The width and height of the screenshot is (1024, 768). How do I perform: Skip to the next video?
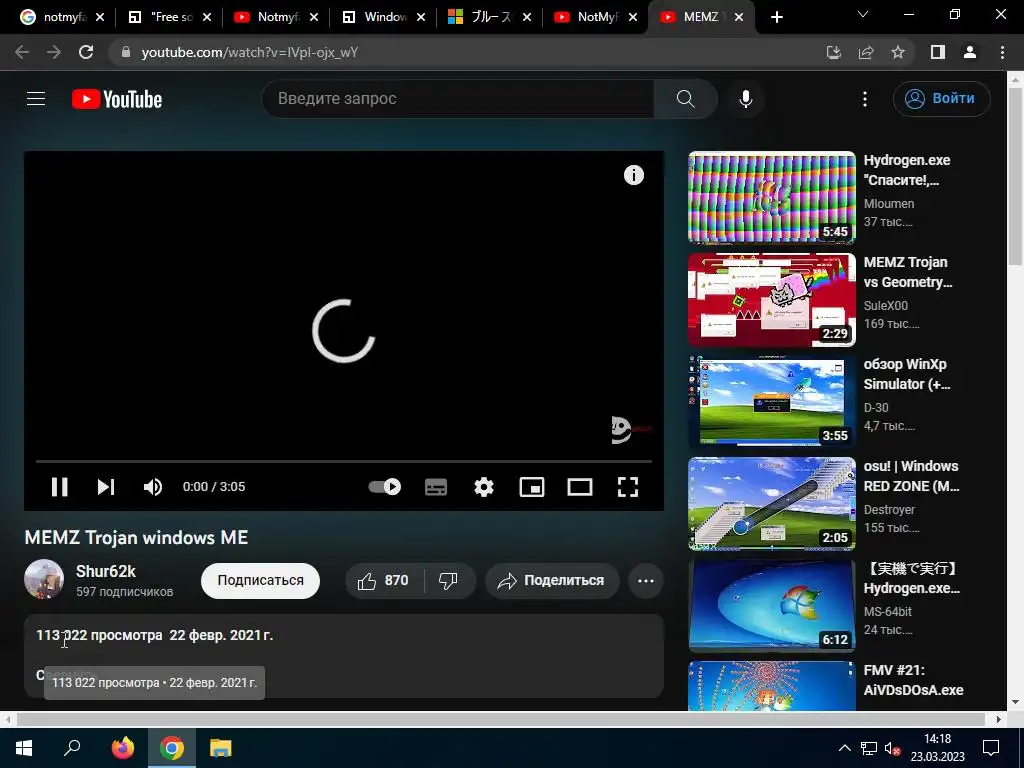click(106, 487)
